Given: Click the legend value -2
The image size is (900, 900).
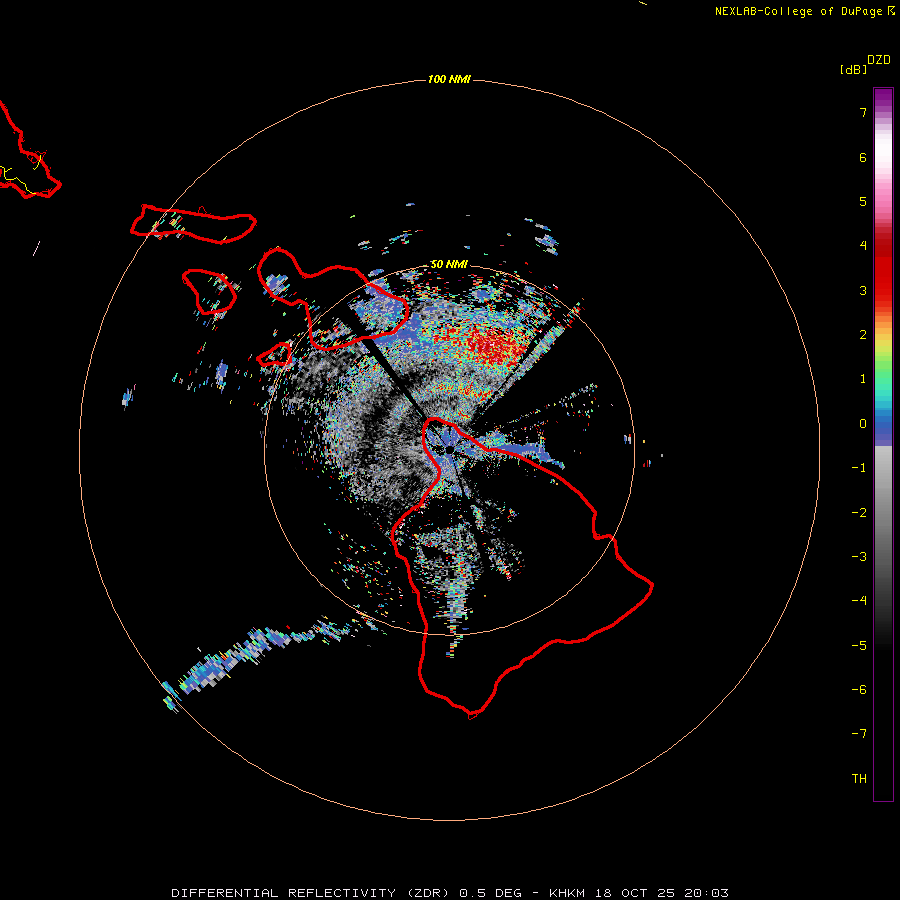Looking at the screenshot, I should 859,513.
